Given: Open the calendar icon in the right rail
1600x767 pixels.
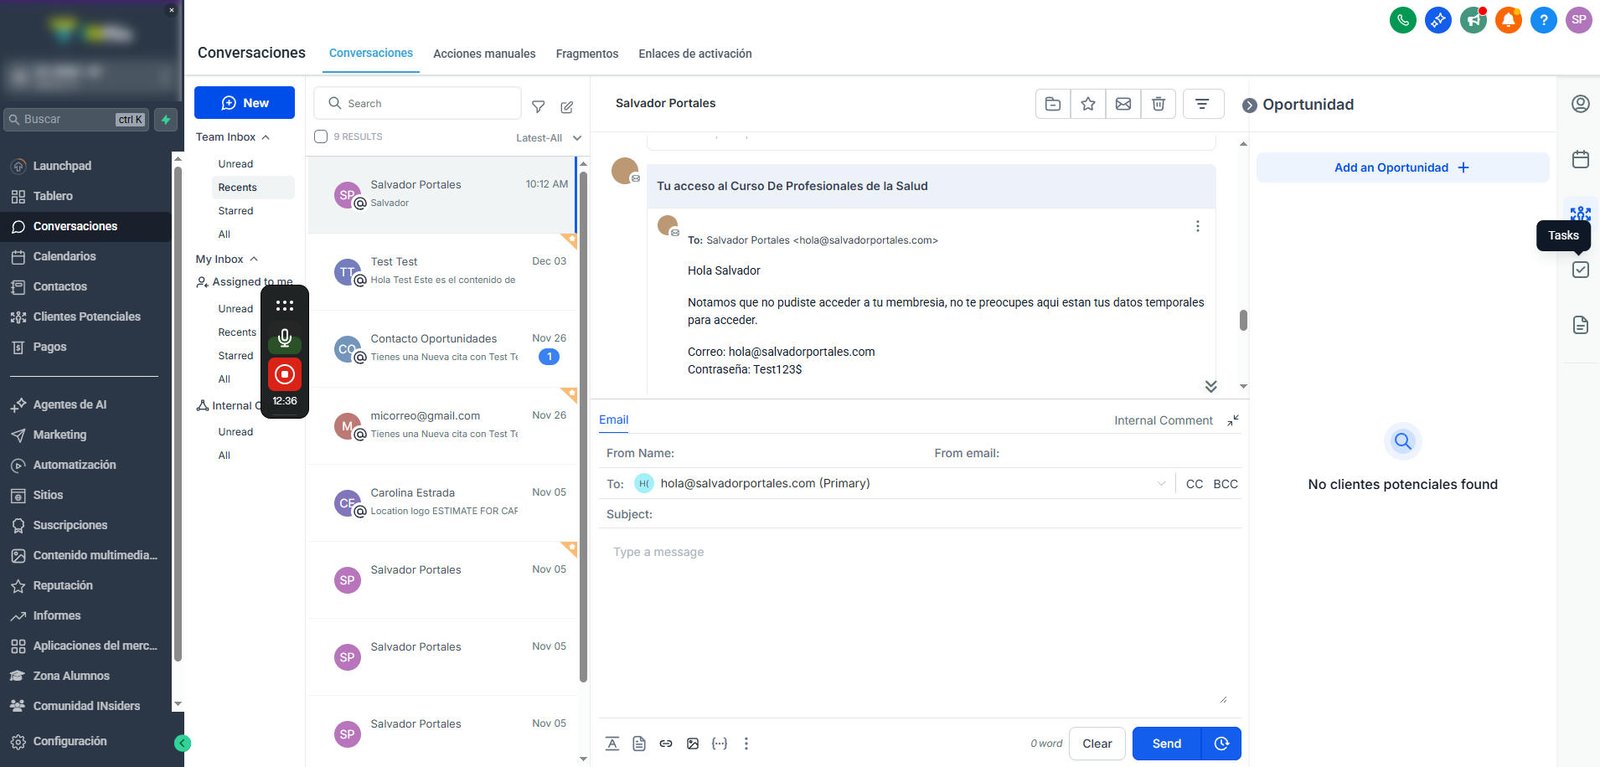Looking at the screenshot, I should click(1580, 159).
